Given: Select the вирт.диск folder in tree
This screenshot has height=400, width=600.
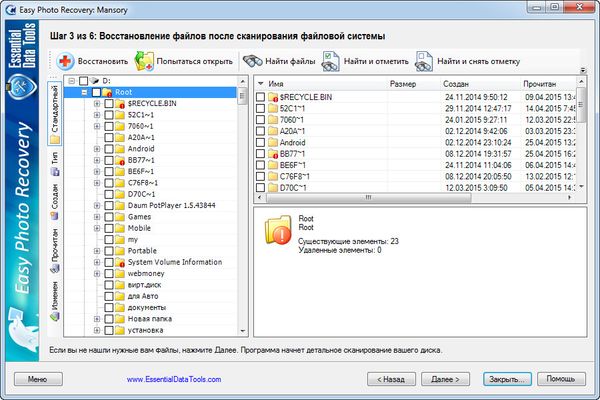Looking at the screenshot, I should (x=144, y=285).
